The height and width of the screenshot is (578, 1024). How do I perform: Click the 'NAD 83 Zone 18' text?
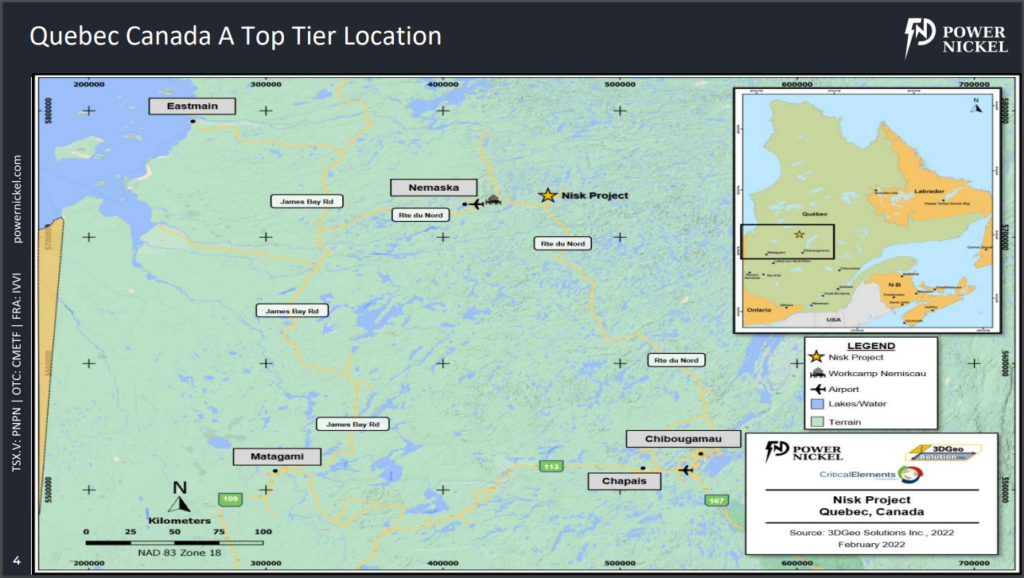pyautogui.click(x=180, y=553)
